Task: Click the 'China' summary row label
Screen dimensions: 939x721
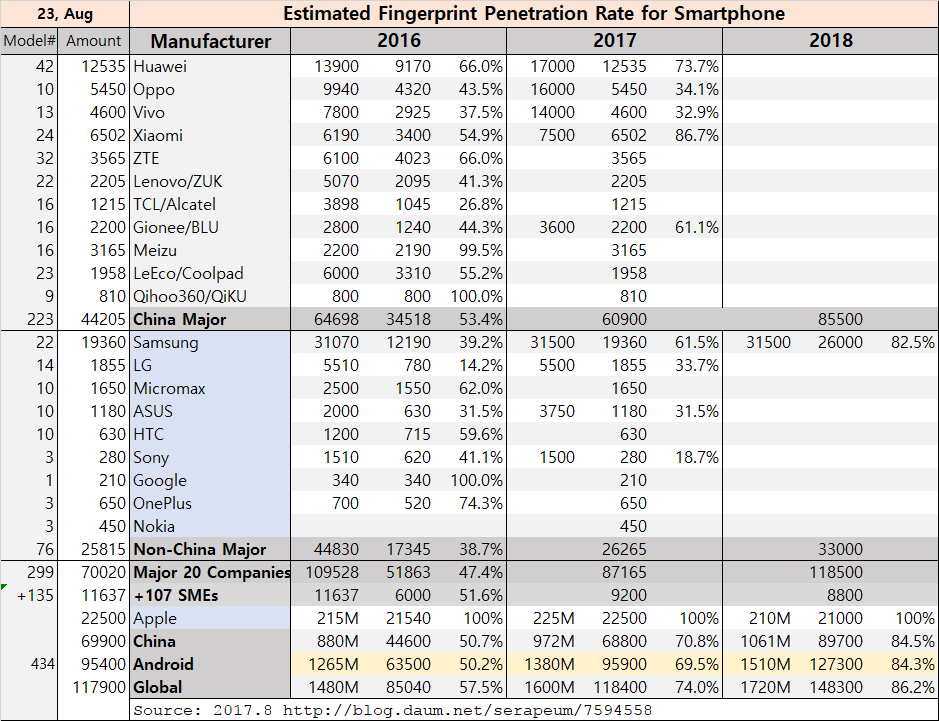Action: point(210,641)
